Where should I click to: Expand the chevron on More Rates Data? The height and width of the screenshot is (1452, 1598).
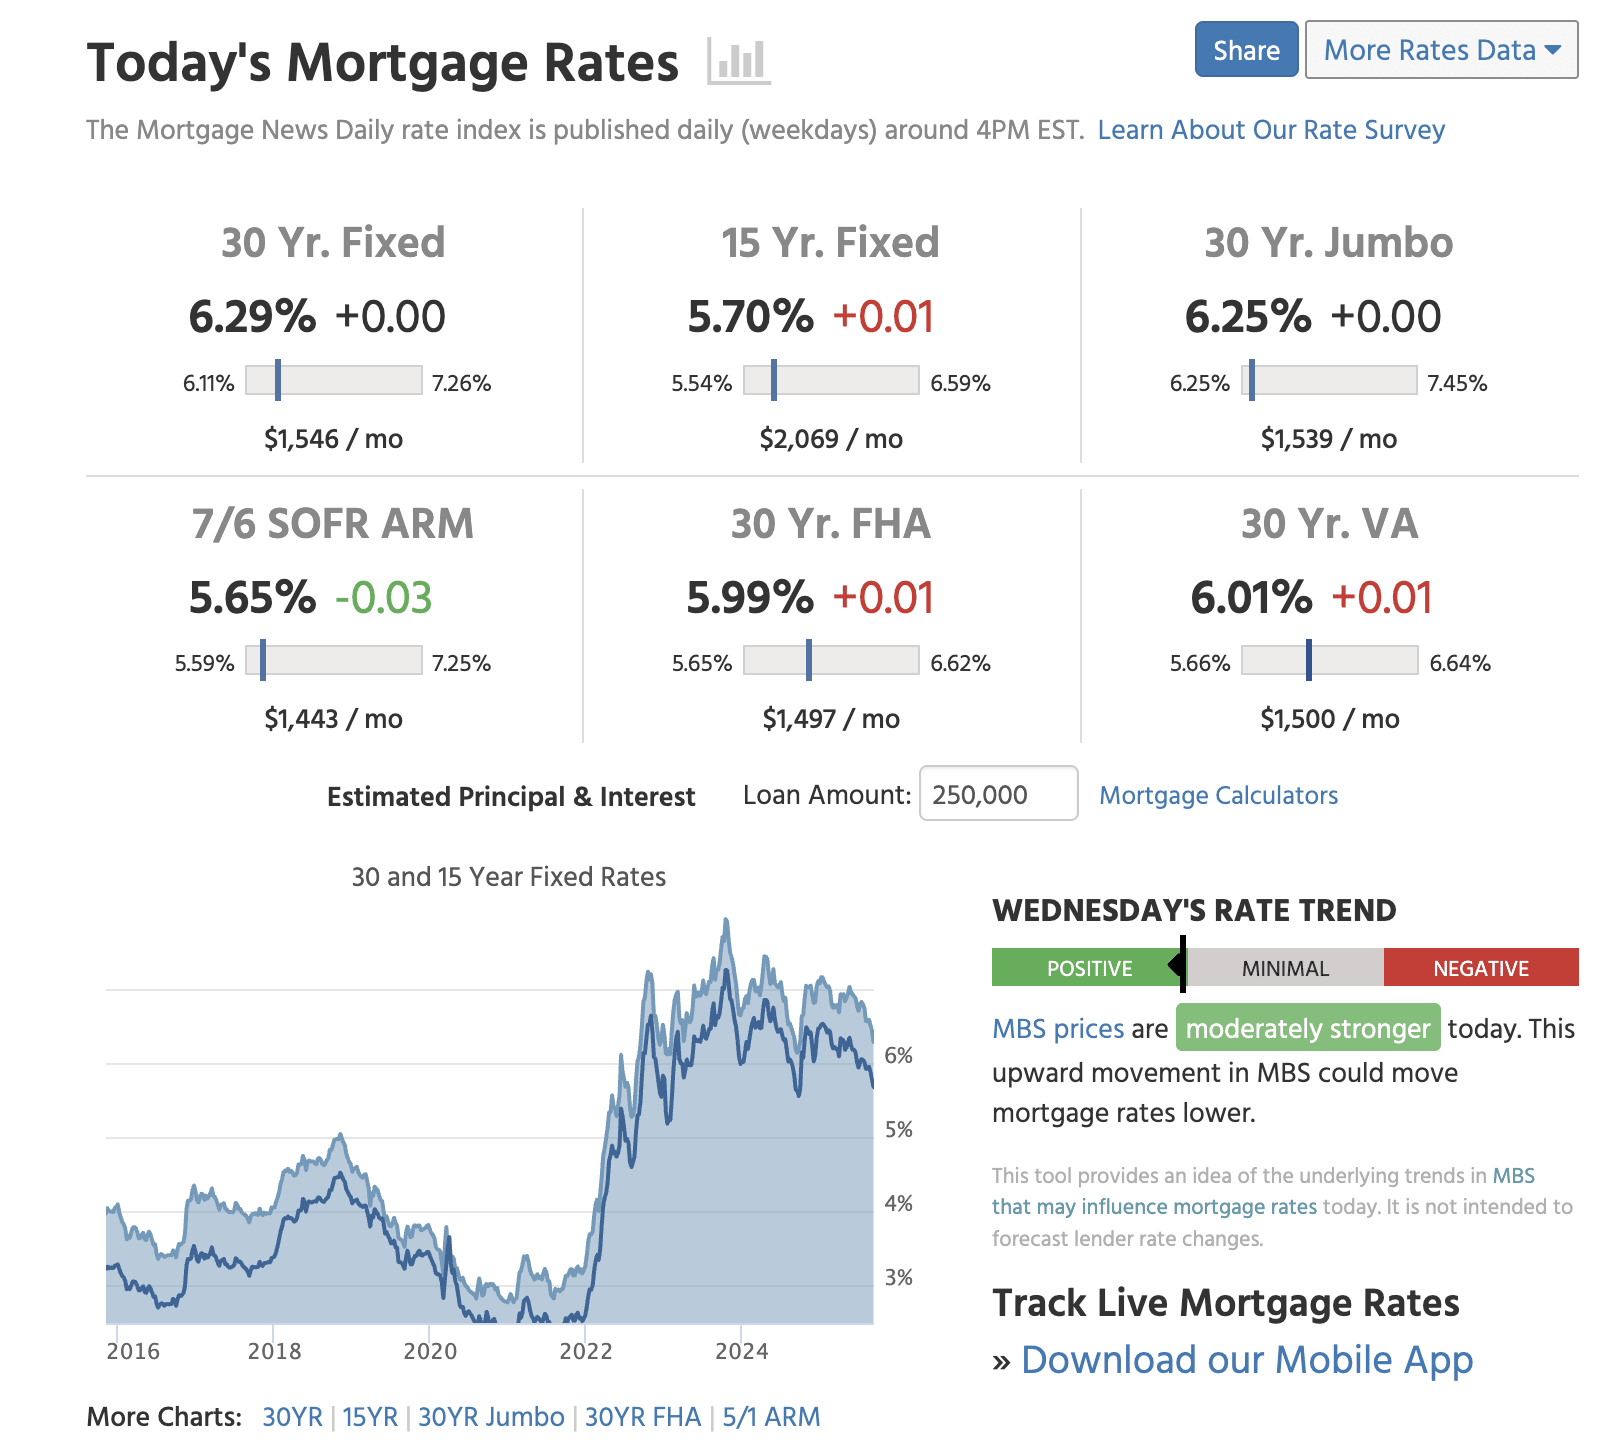tap(1553, 49)
